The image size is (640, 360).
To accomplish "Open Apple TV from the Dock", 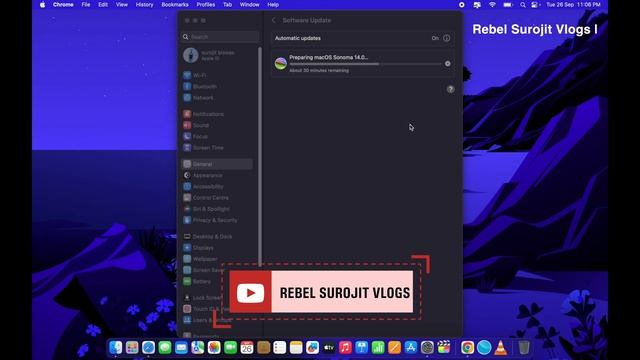I will click(x=329, y=348).
